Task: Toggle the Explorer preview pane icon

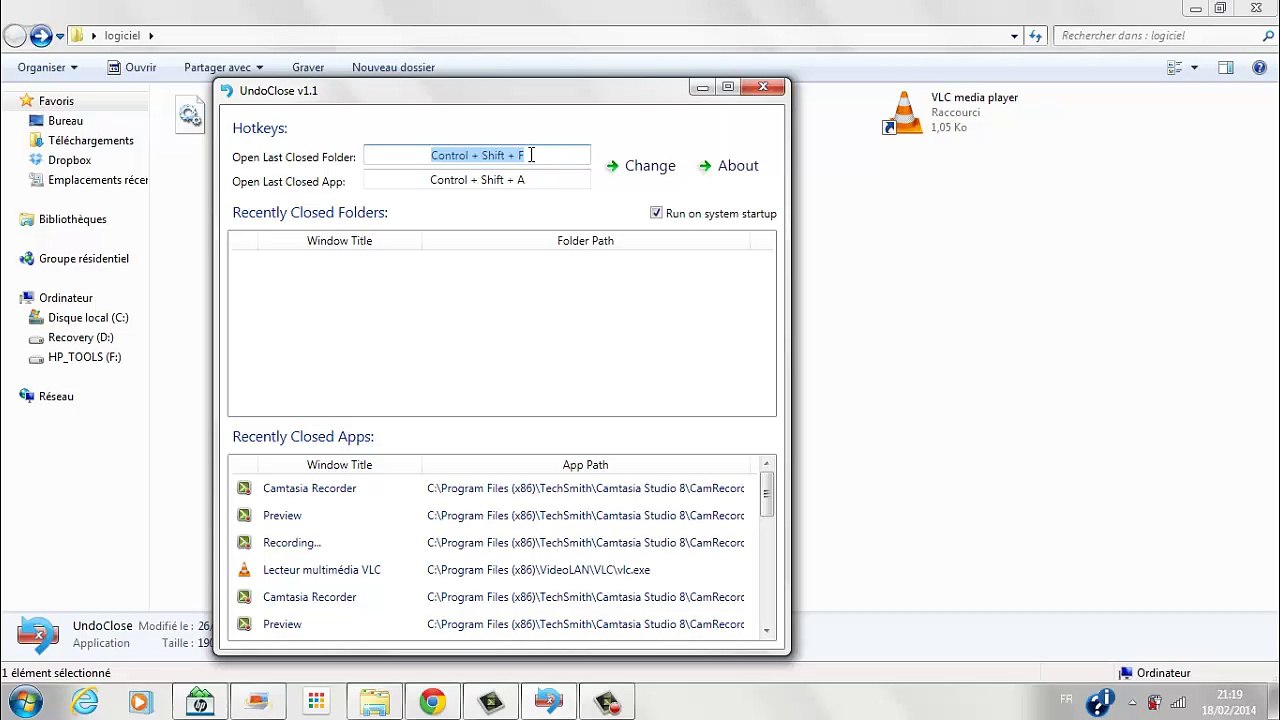Action: tap(1226, 67)
